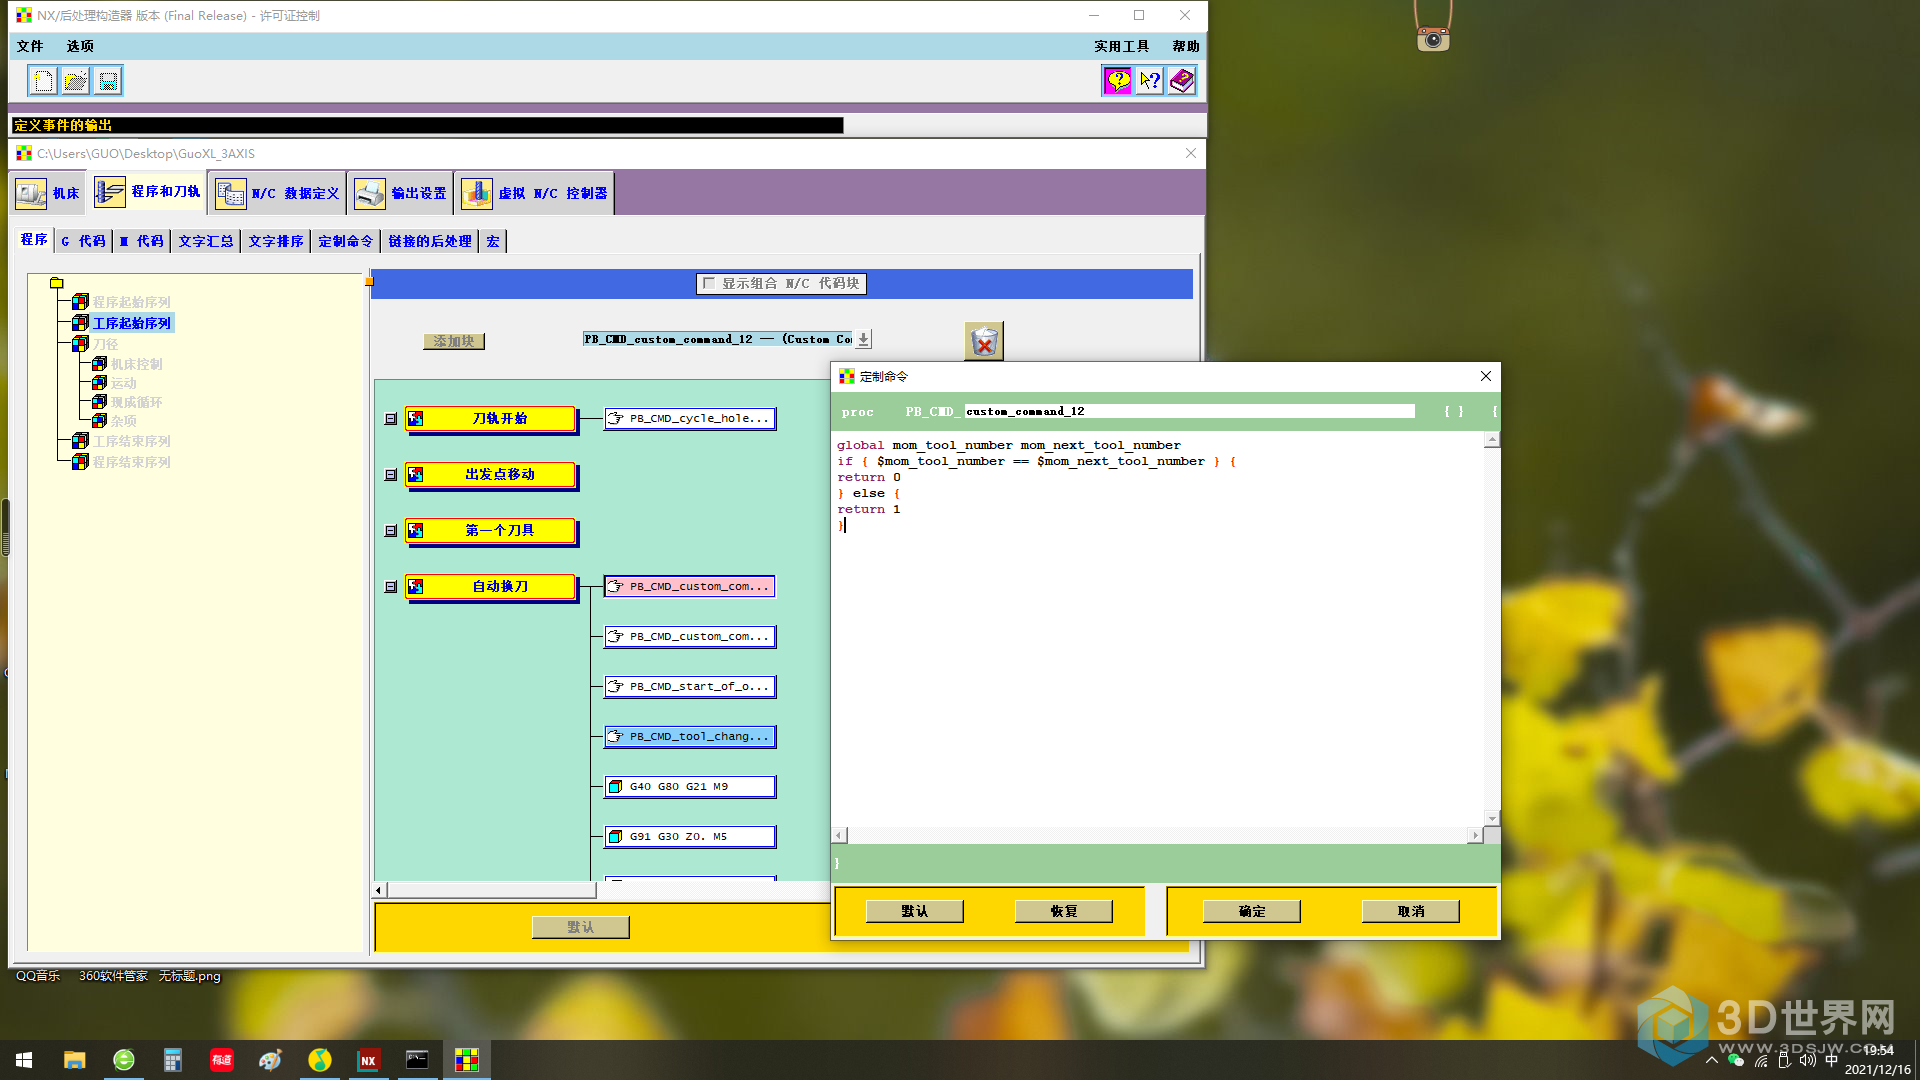This screenshot has width=1920, height=1080.
Task: Open the N/C 数据定义 tab
Action: click(278, 193)
